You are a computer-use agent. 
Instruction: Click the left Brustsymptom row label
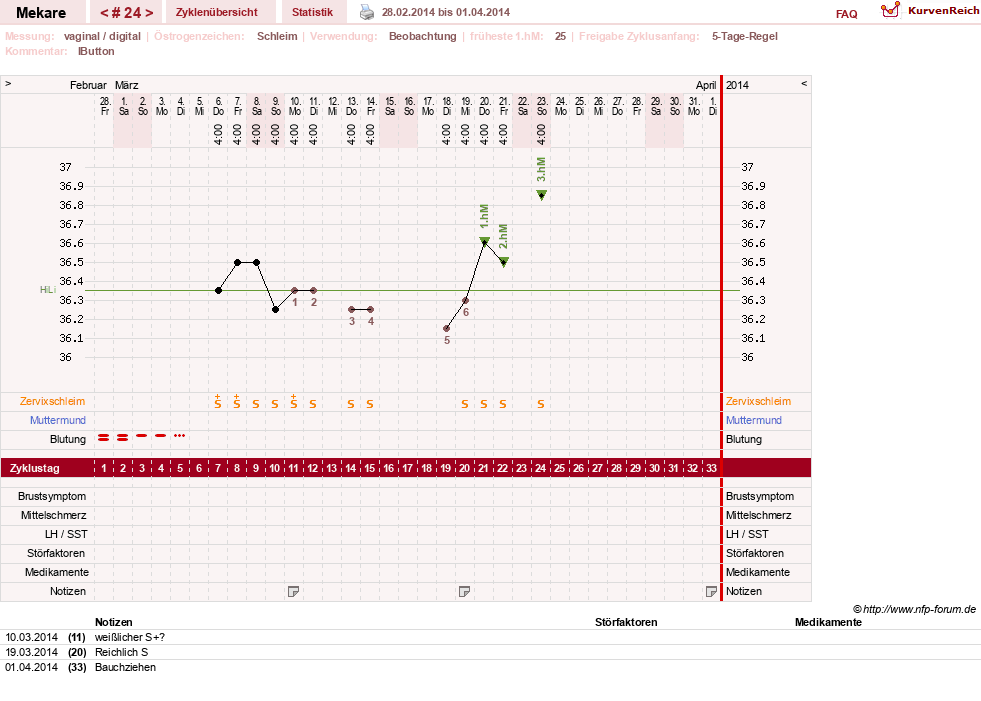[x=52, y=496]
